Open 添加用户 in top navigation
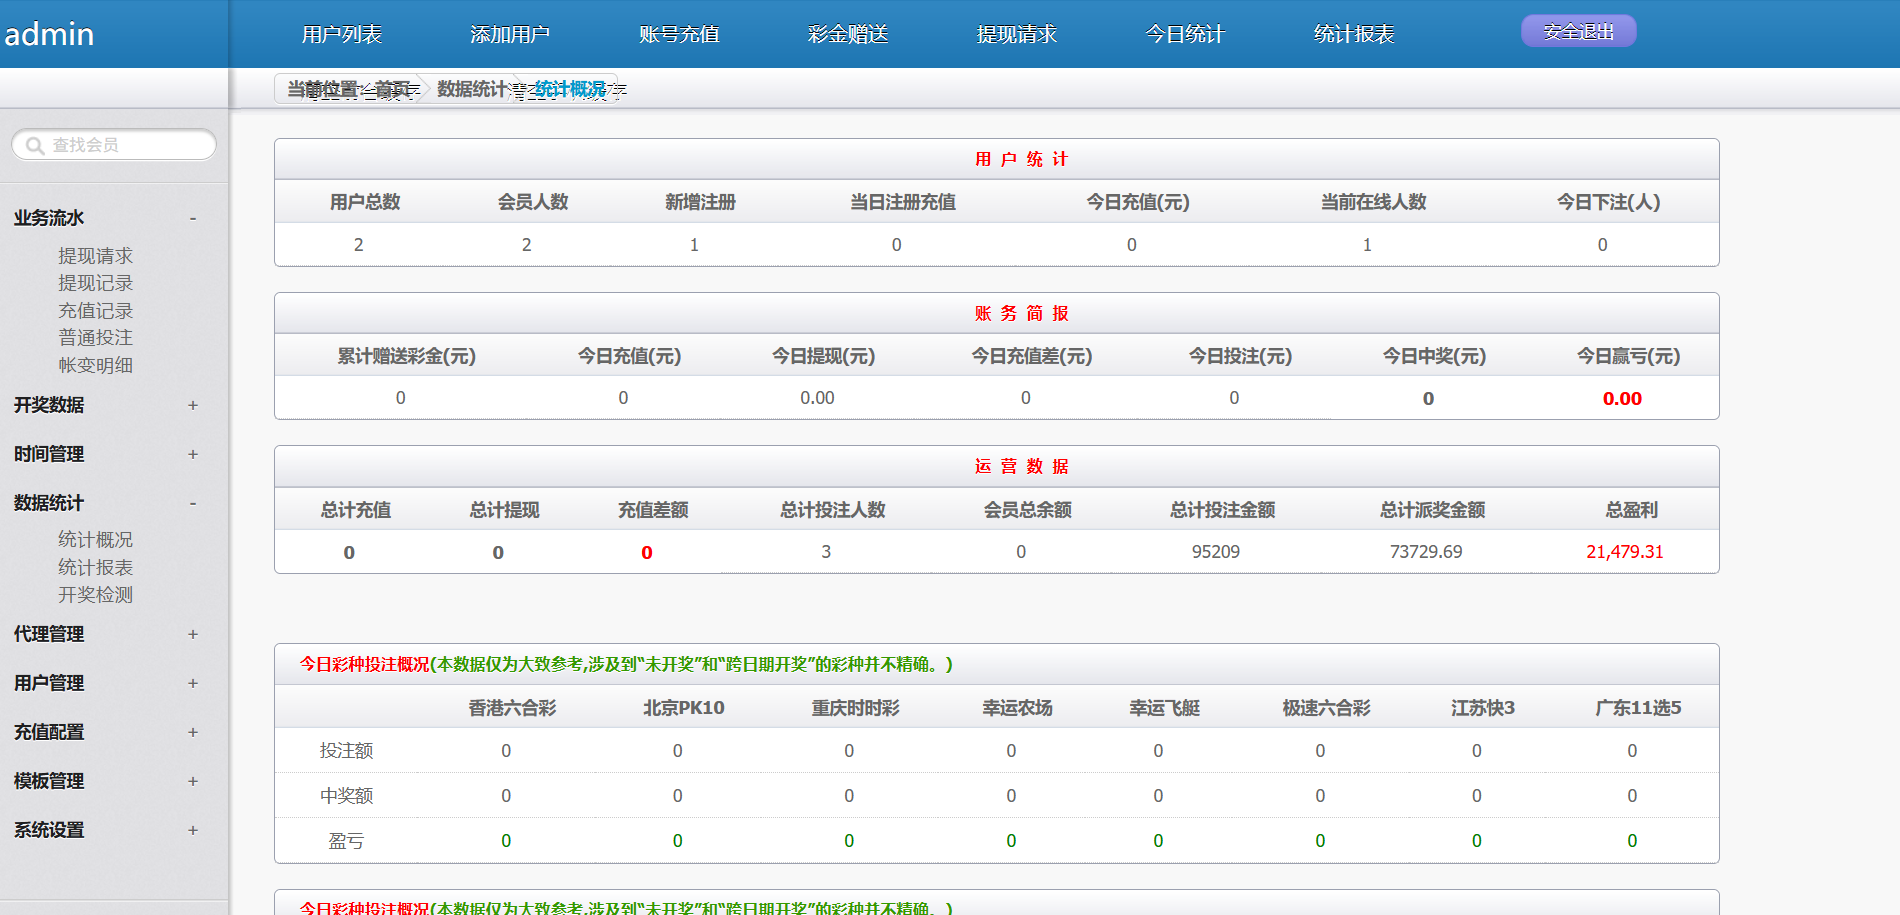This screenshot has width=1900, height=915. [510, 34]
